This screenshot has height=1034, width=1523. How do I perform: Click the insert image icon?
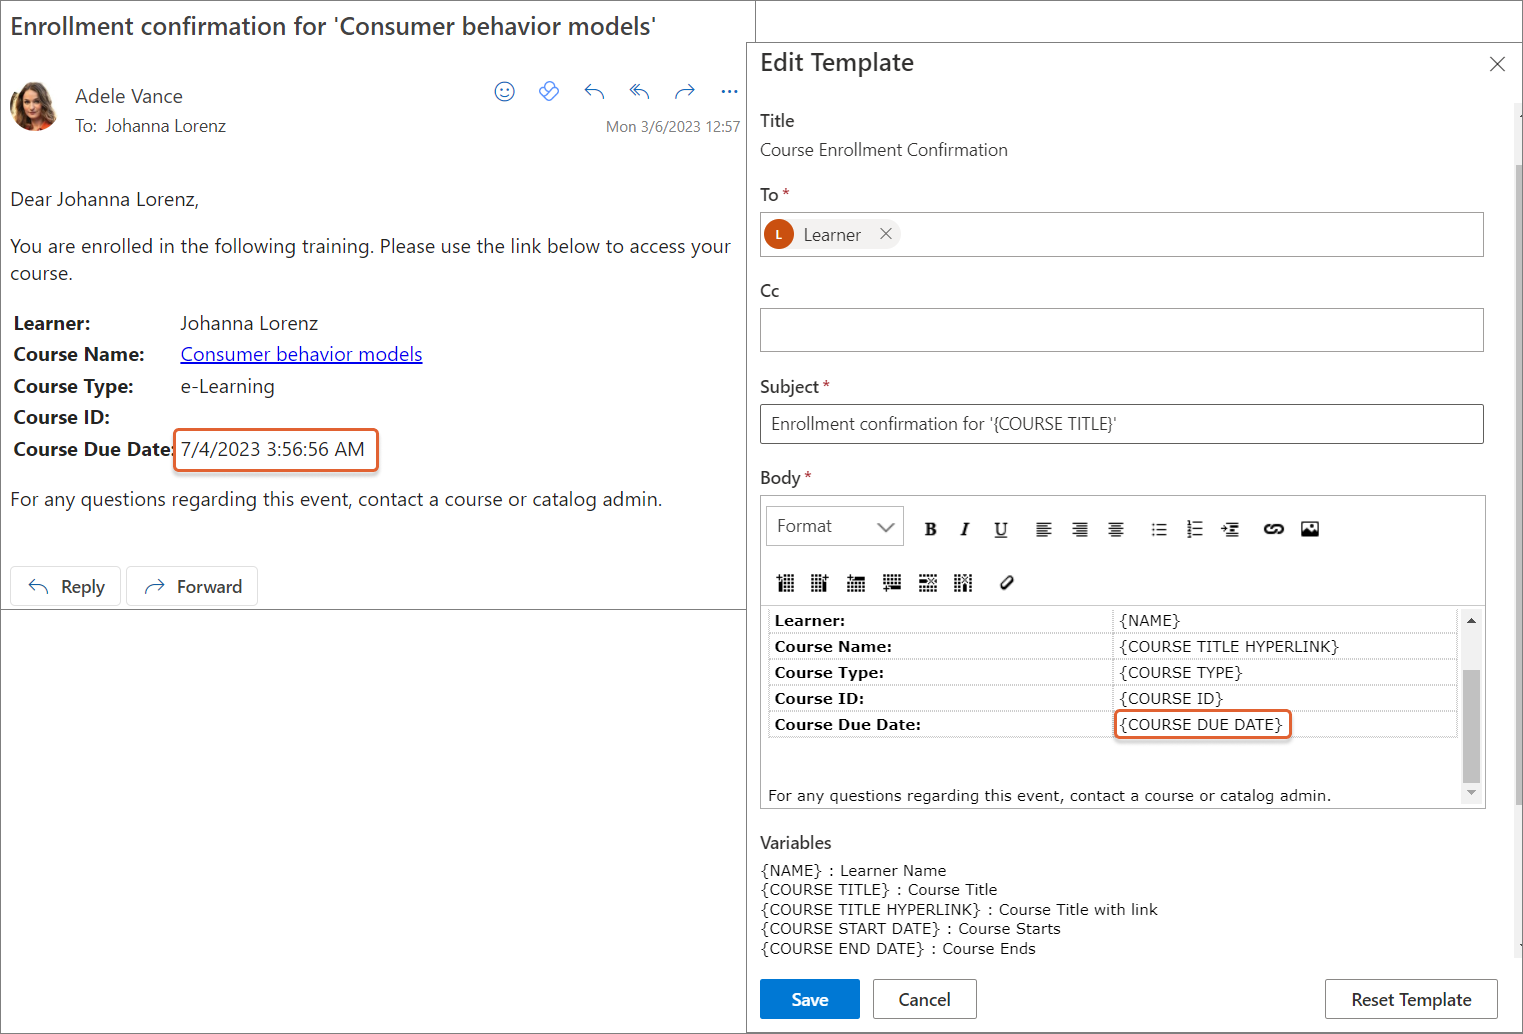point(1309,529)
